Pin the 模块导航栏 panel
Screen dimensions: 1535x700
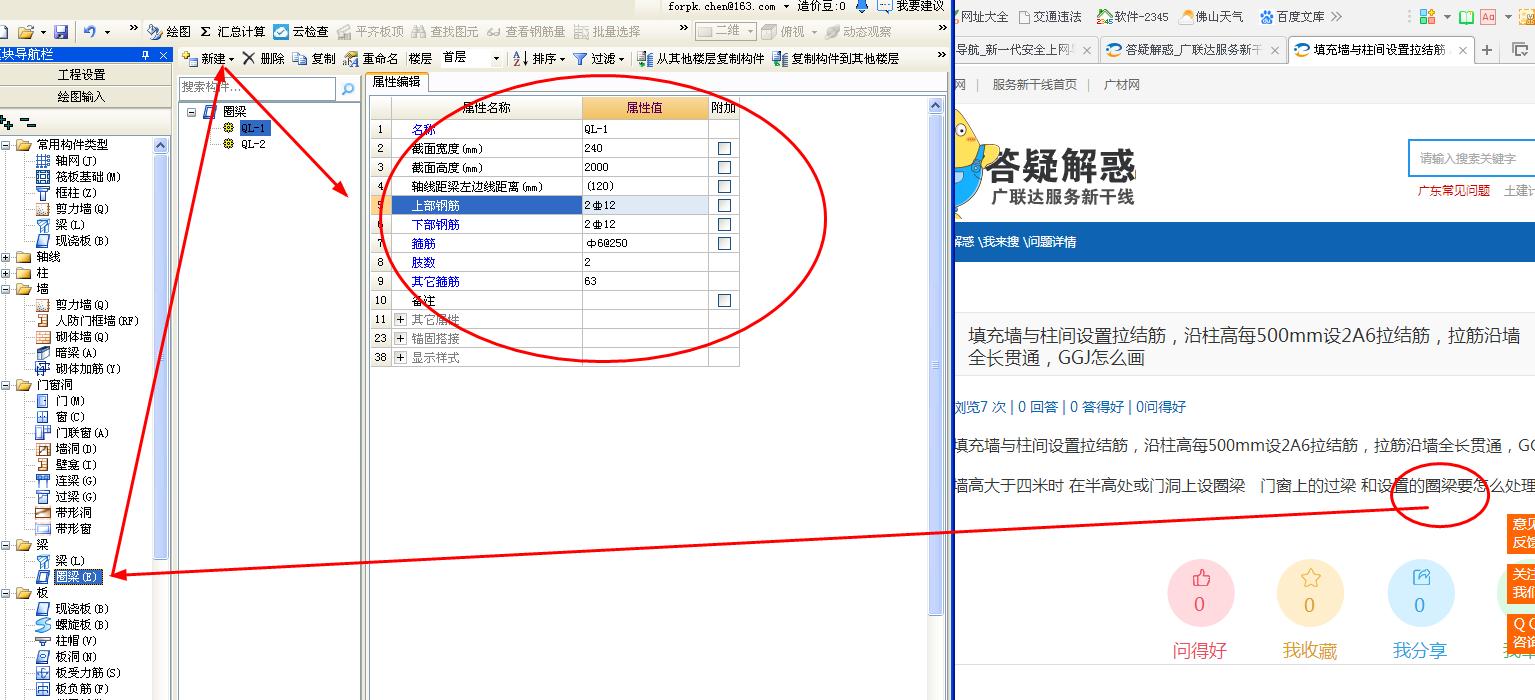(x=146, y=54)
